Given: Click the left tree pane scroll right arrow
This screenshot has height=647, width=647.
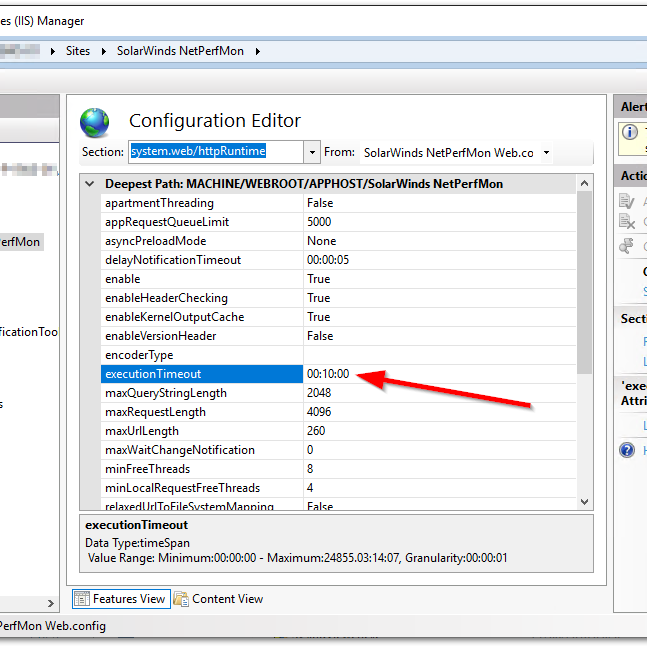Looking at the screenshot, I should point(51,603).
